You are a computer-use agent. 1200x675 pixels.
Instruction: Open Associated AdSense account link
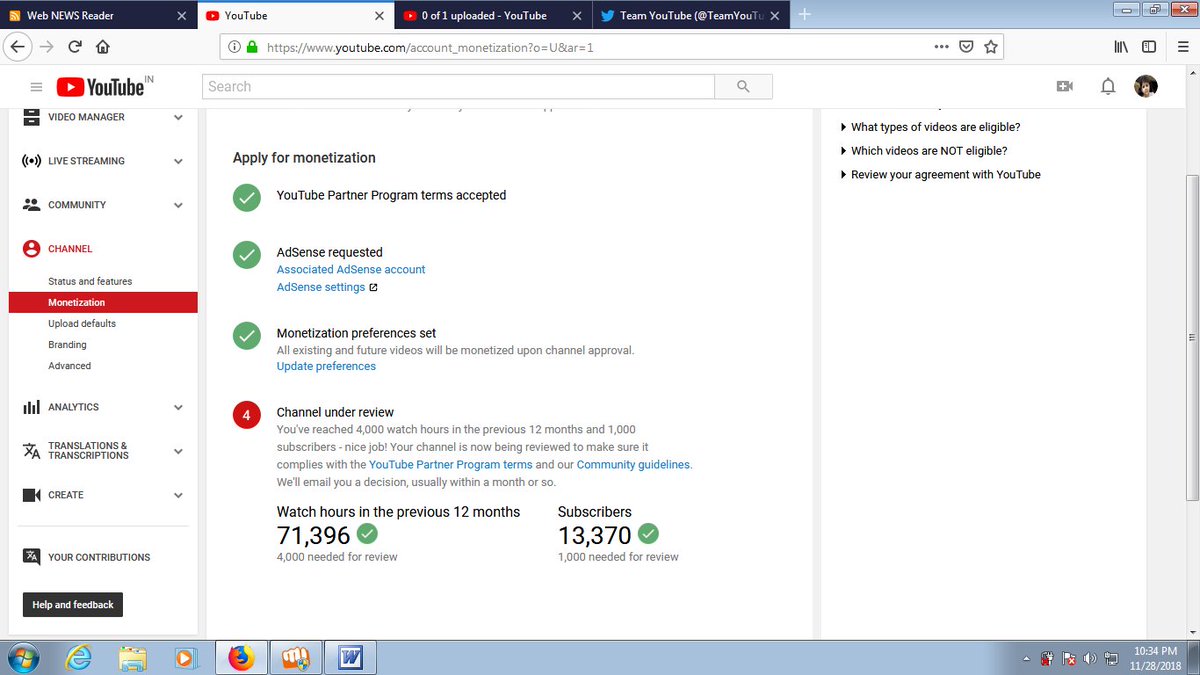[351, 270]
